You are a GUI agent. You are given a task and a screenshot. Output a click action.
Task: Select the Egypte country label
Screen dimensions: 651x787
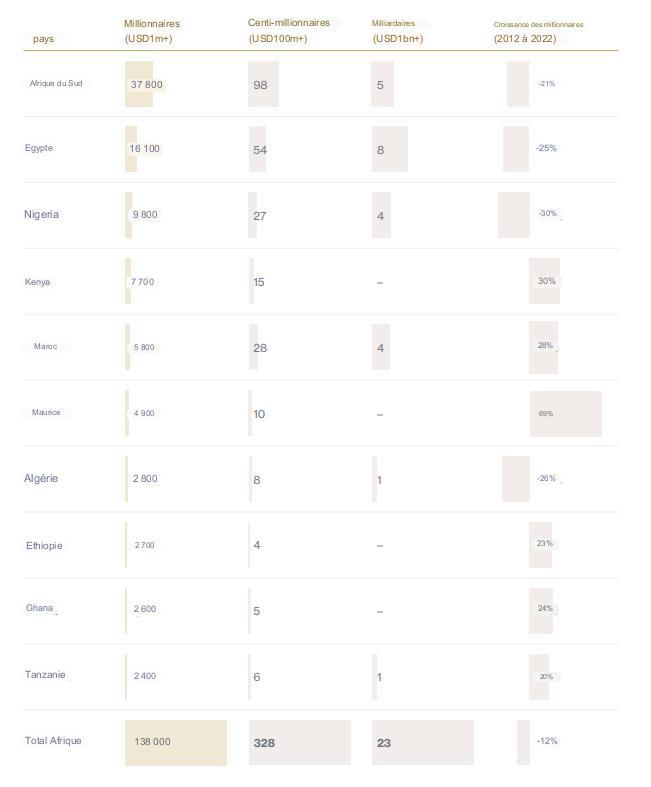[x=39, y=148]
